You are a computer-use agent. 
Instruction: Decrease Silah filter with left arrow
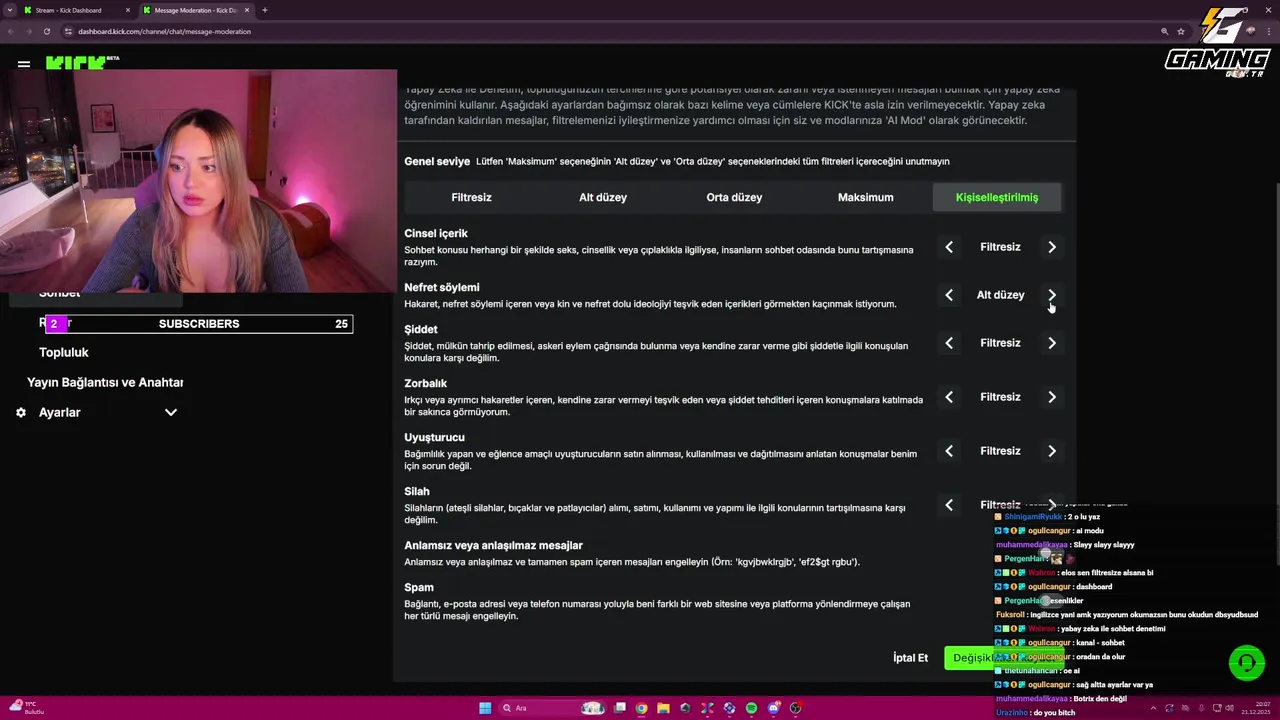click(949, 505)
